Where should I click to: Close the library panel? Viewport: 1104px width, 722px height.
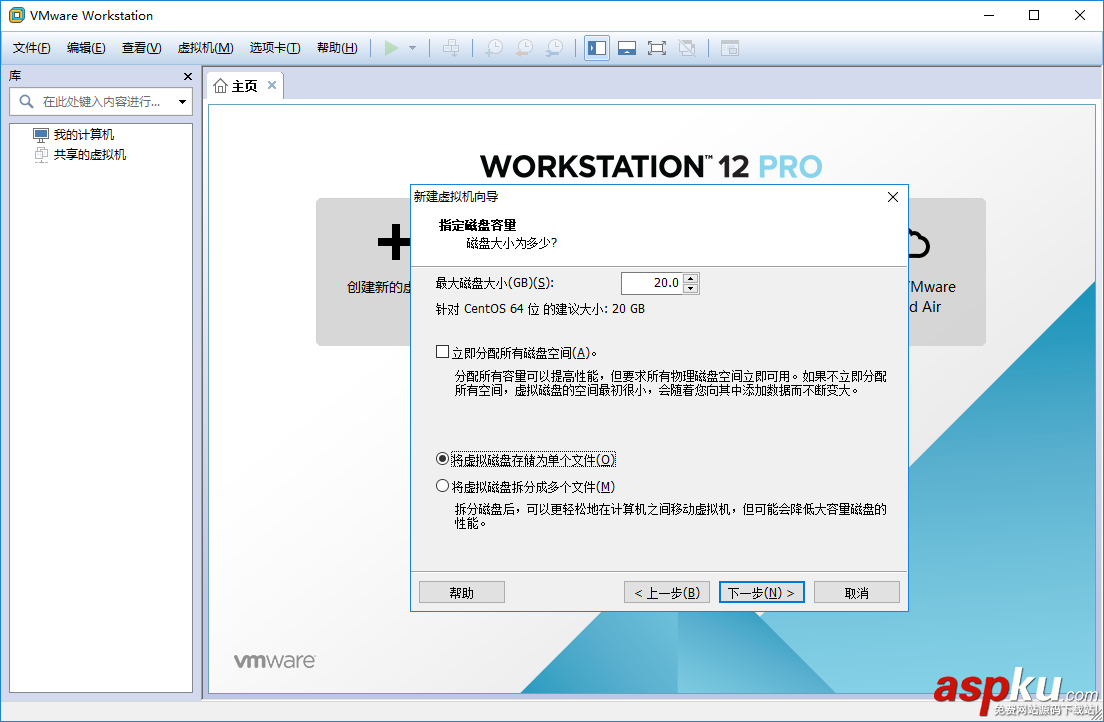click(x=187, y=76)
